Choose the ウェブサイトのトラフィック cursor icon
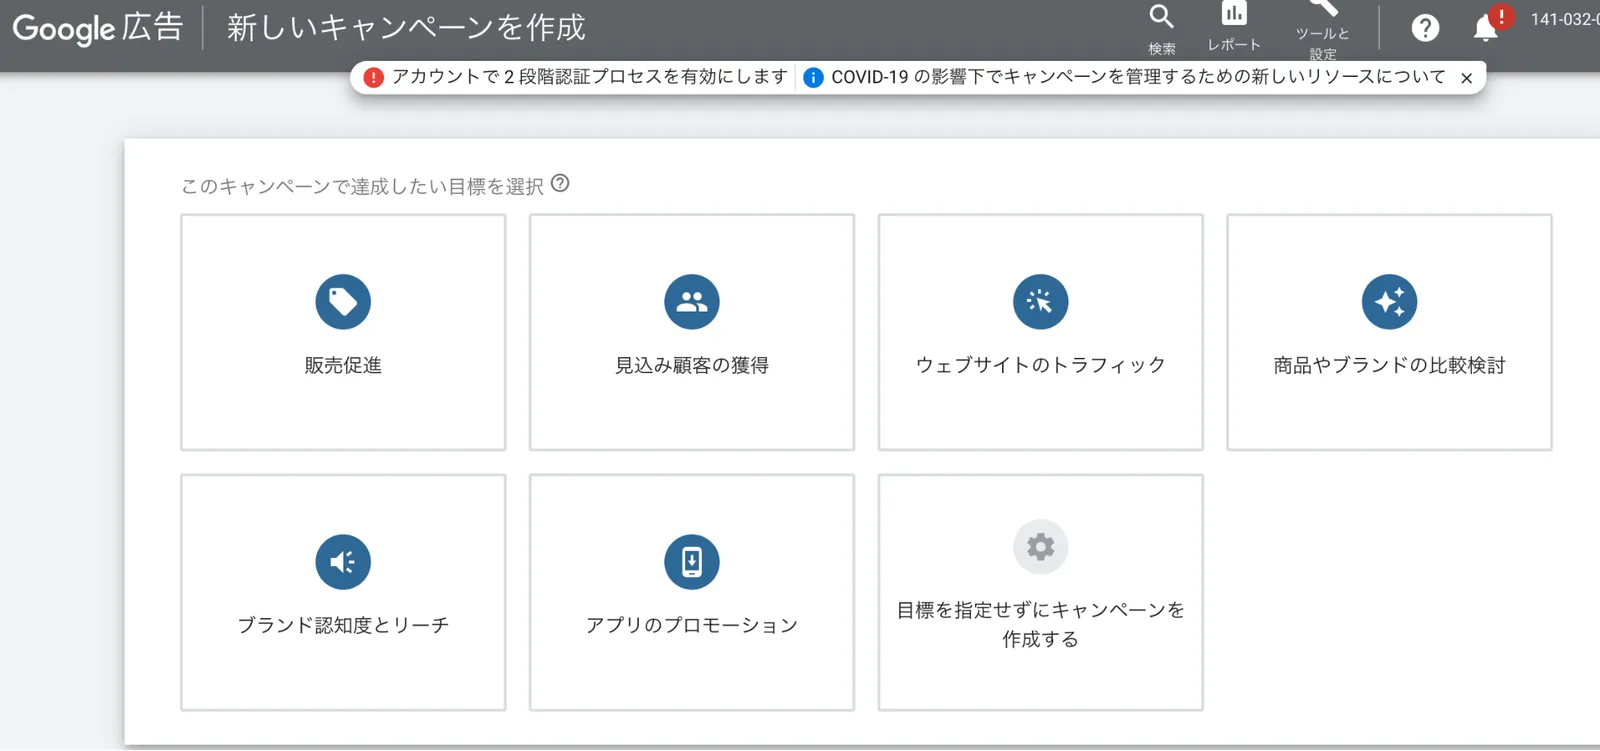 [1041, 302]
